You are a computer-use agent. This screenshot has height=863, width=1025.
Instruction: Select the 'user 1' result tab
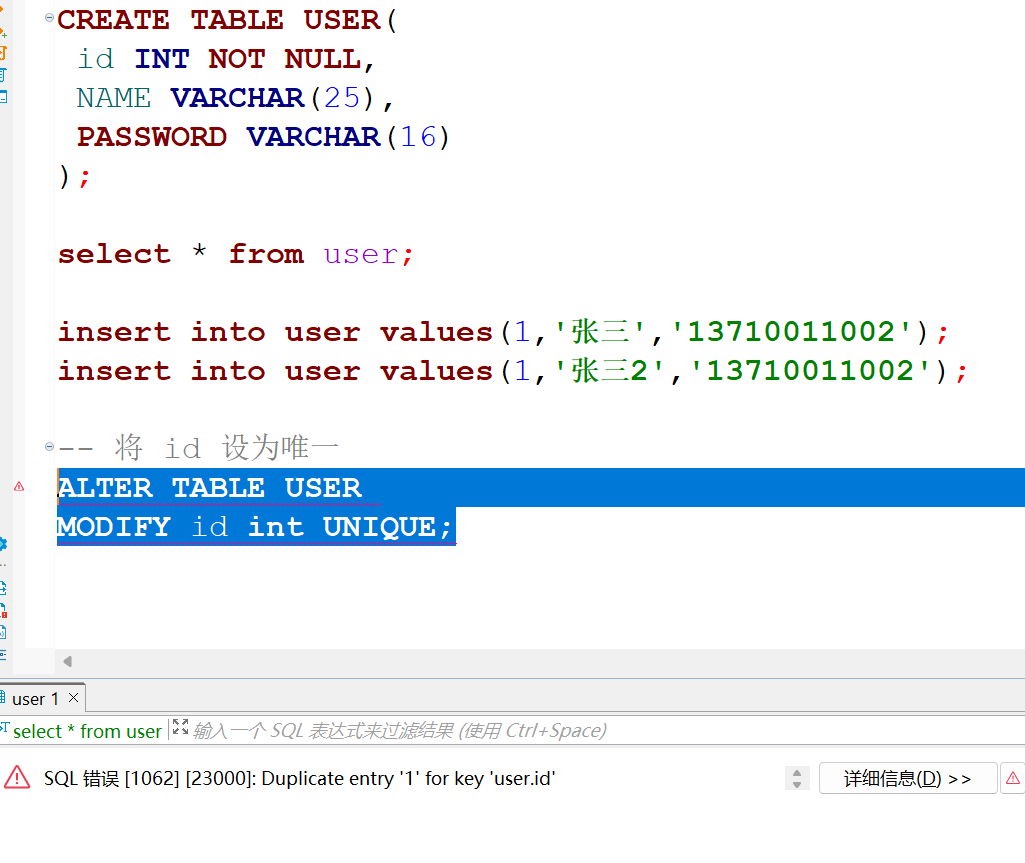(34, 698)
